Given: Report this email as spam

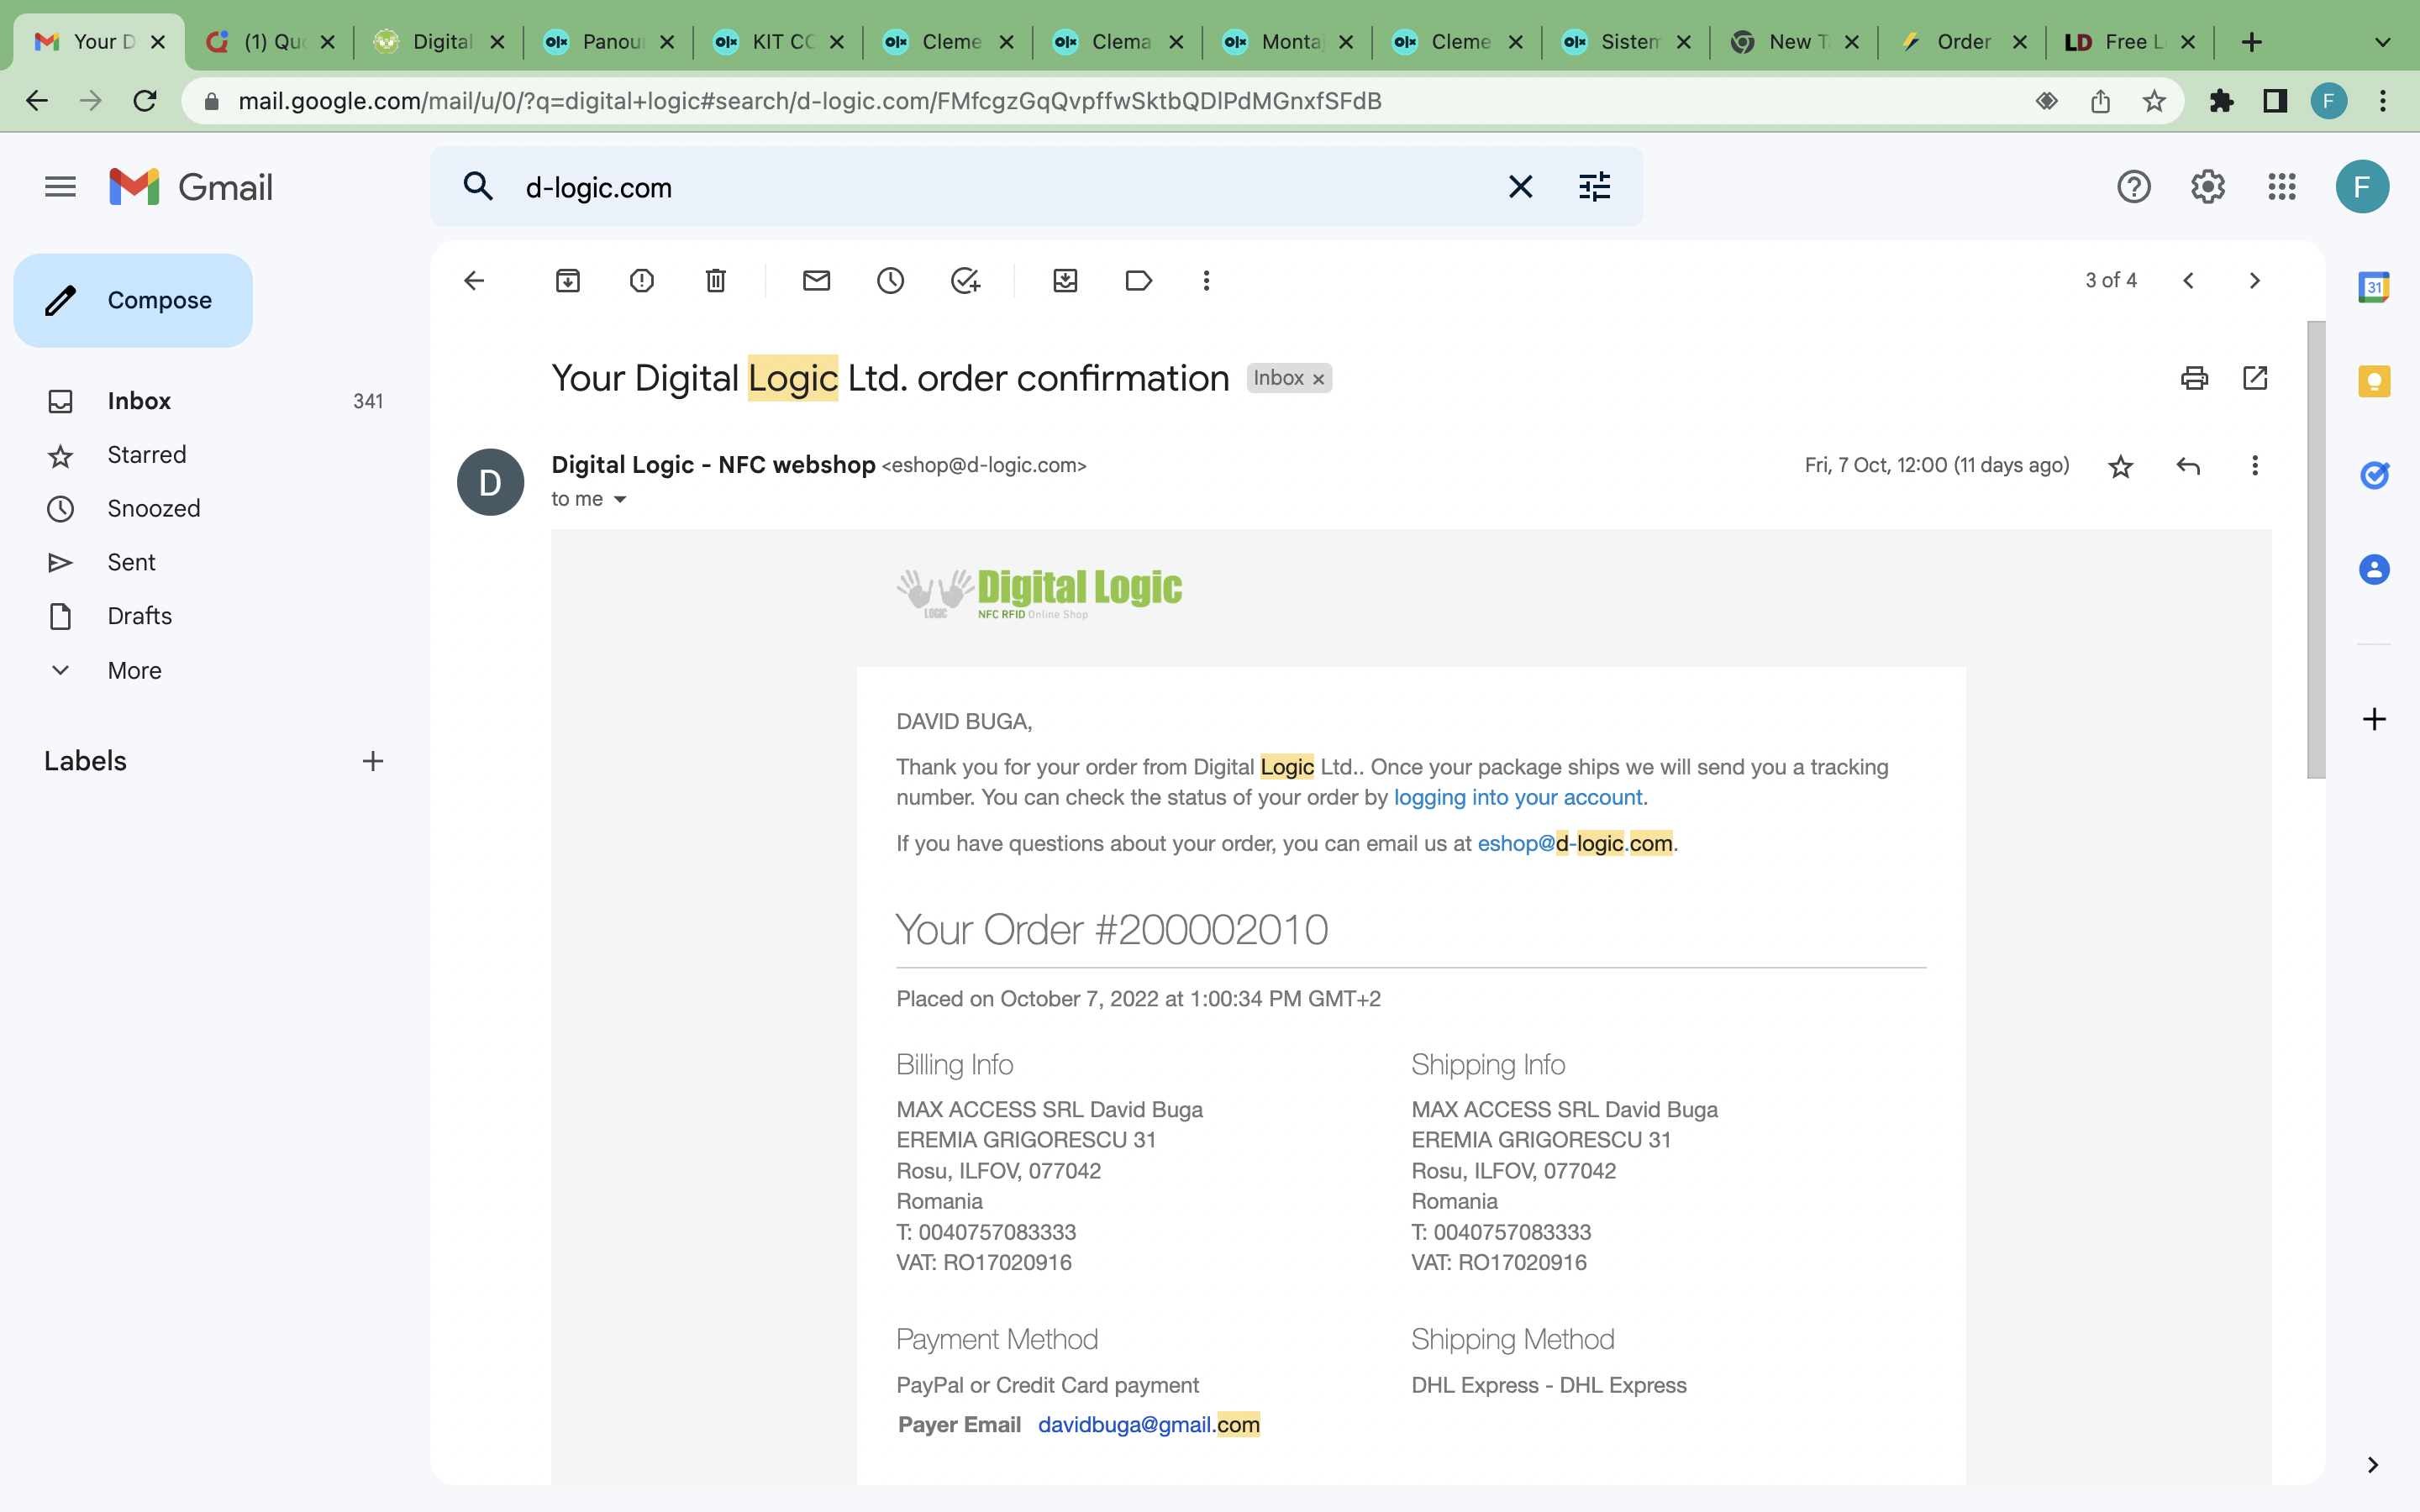Looking at the screenshot, I should point(642,281).
